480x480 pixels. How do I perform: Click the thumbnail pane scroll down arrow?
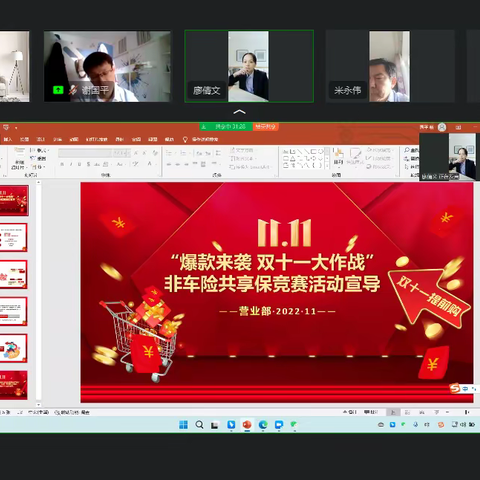pos(39,405)
